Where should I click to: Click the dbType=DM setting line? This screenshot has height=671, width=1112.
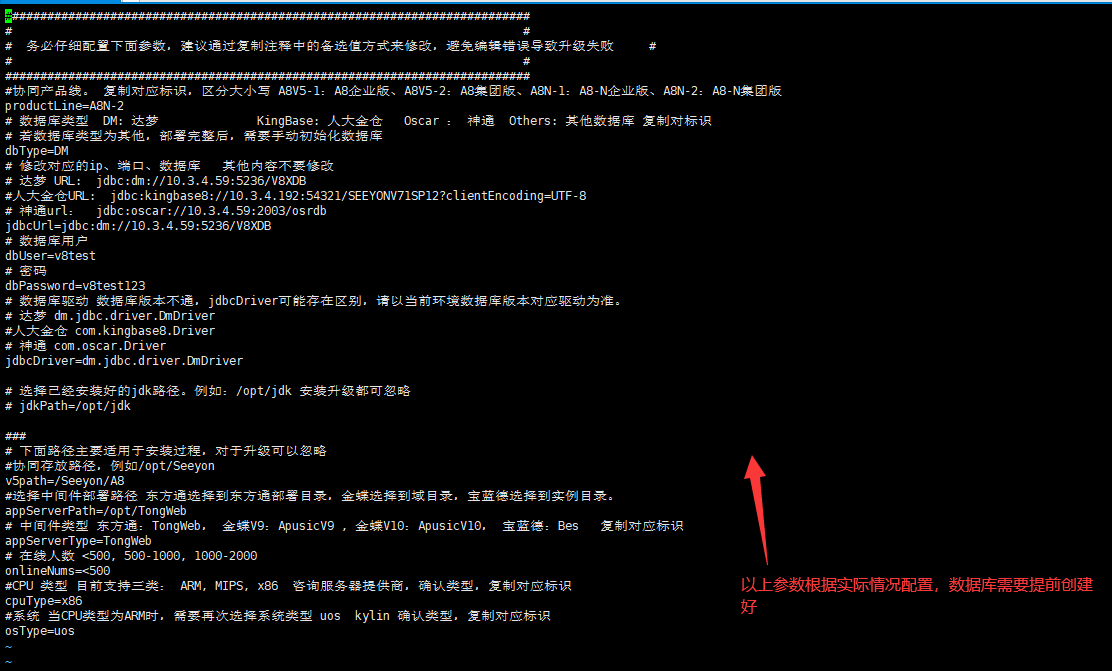click(37, 151)
